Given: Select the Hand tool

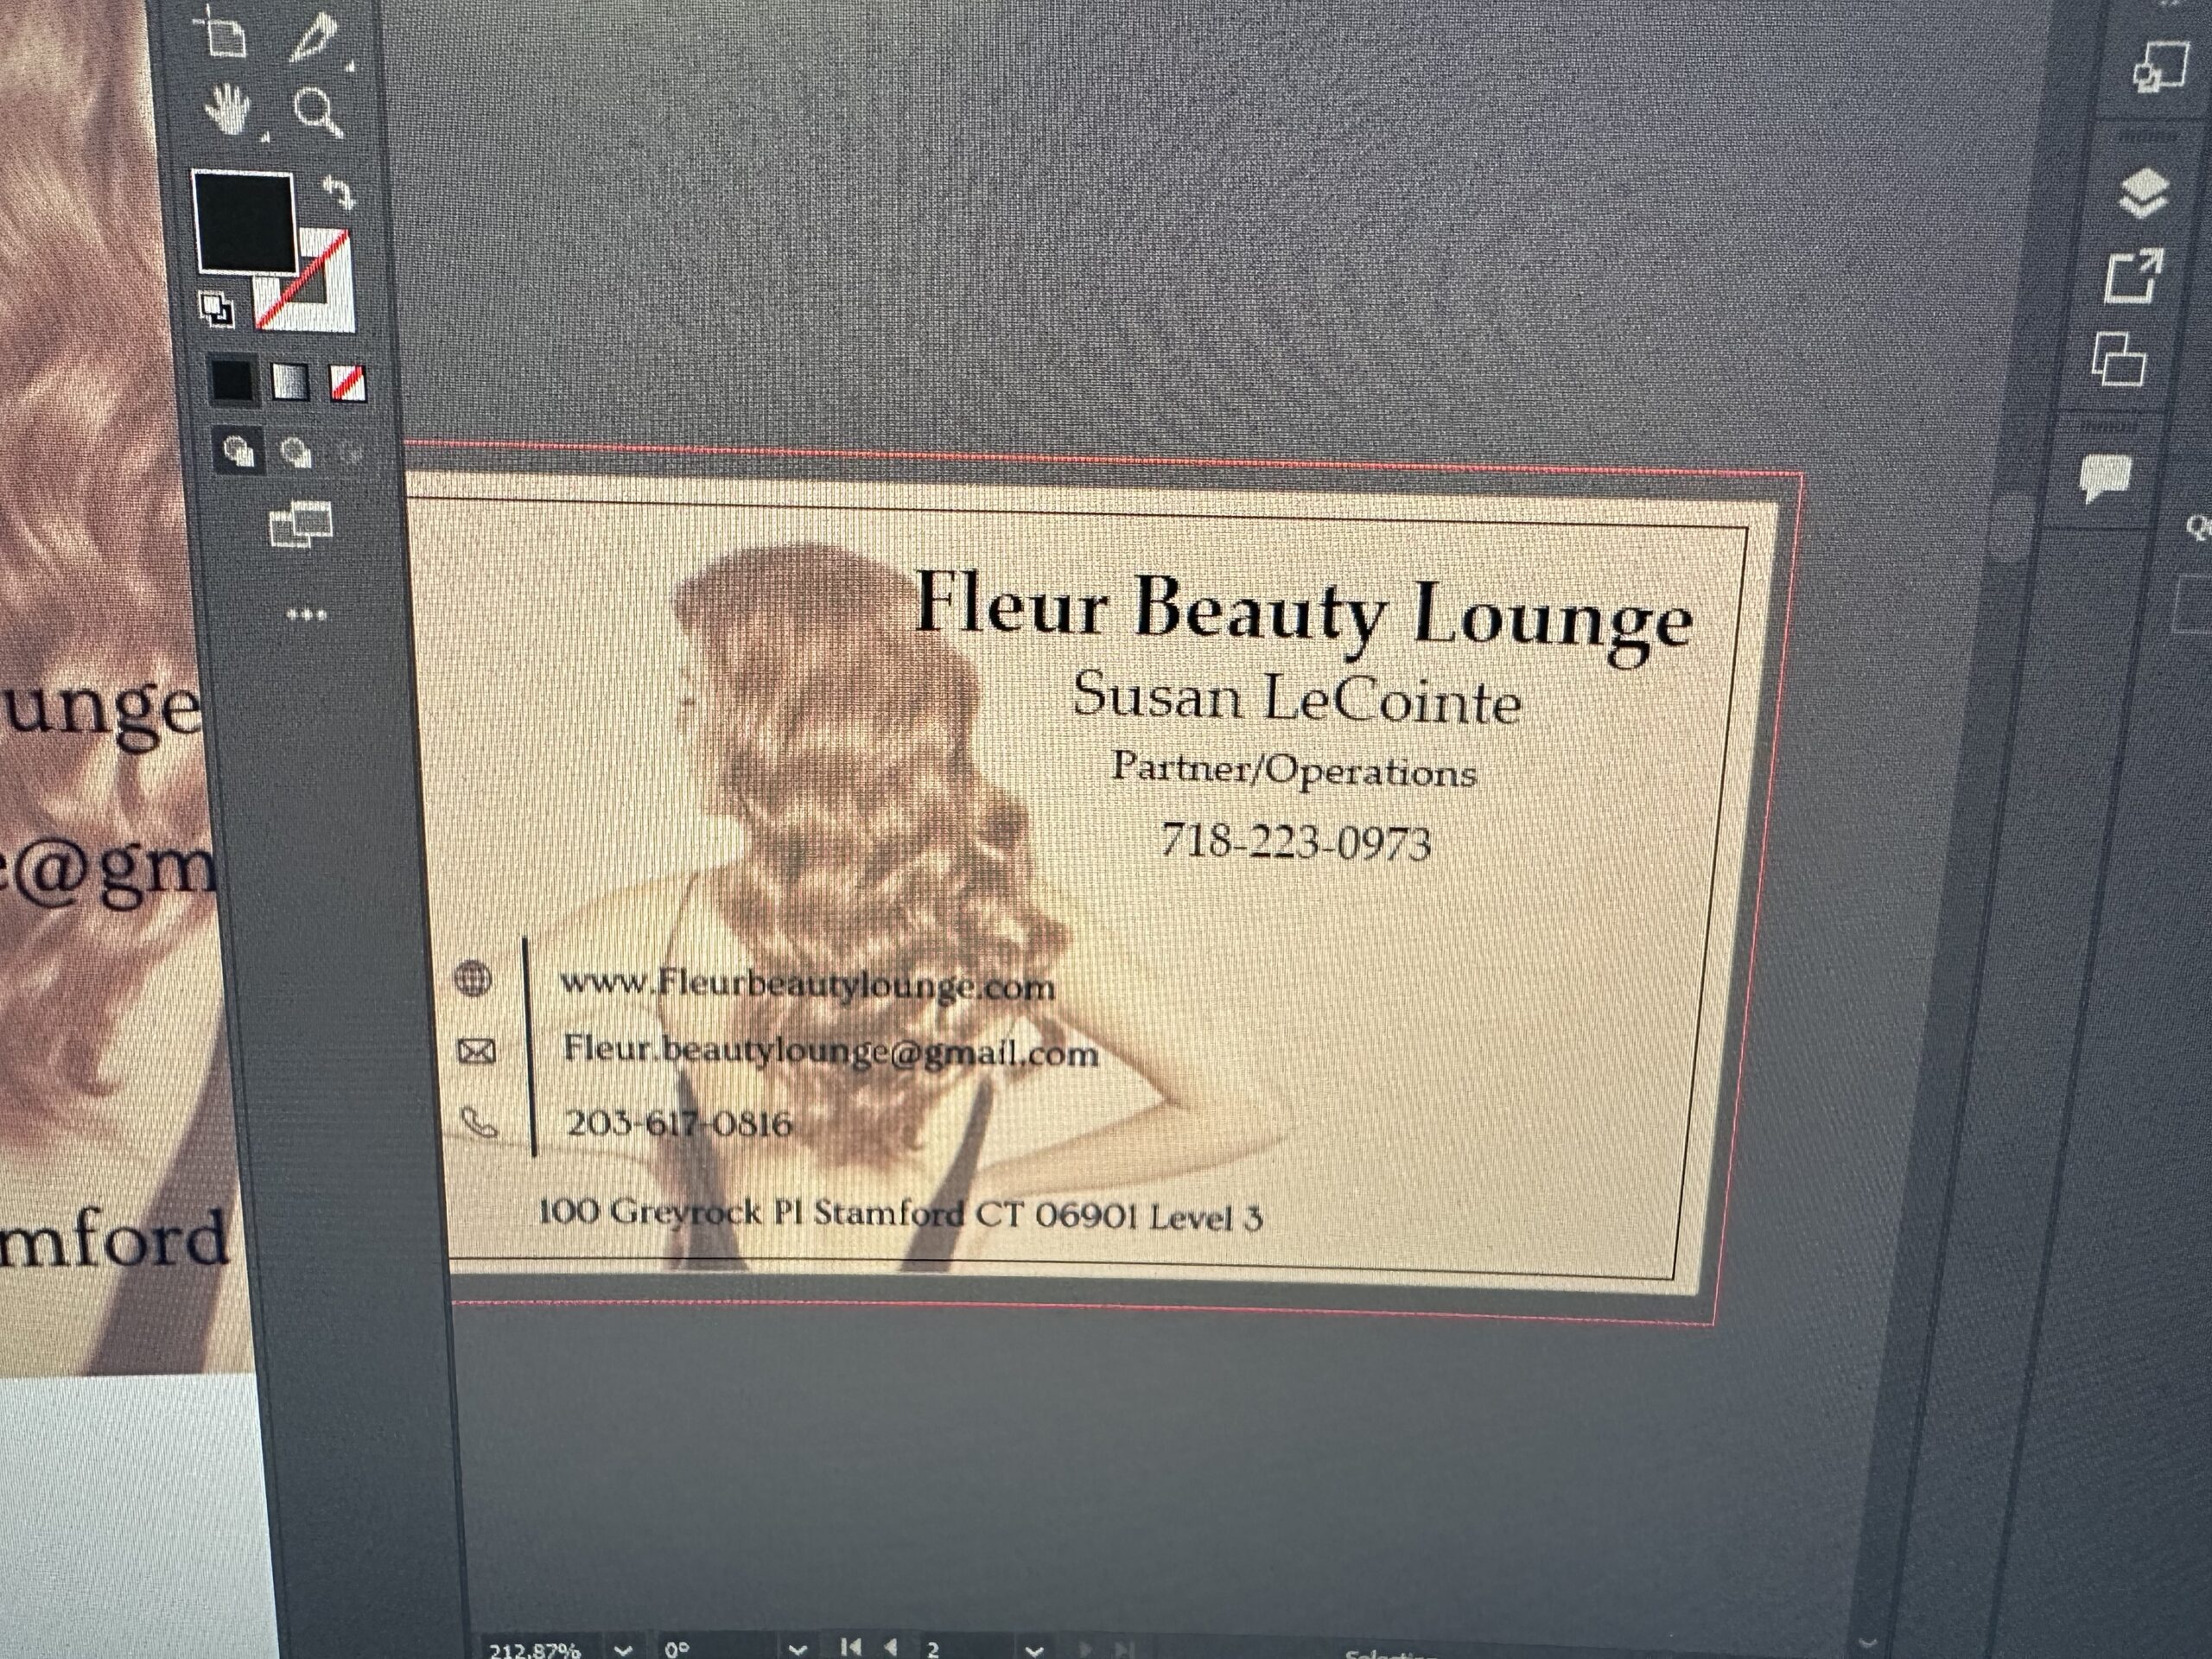Looking at the screenshot, I should 228,109.
